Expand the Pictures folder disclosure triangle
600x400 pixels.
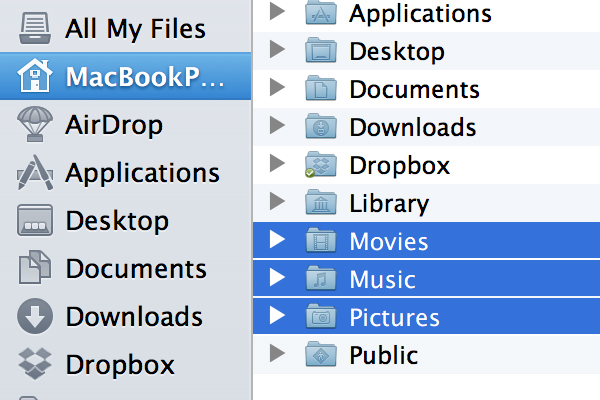point(277,315)
